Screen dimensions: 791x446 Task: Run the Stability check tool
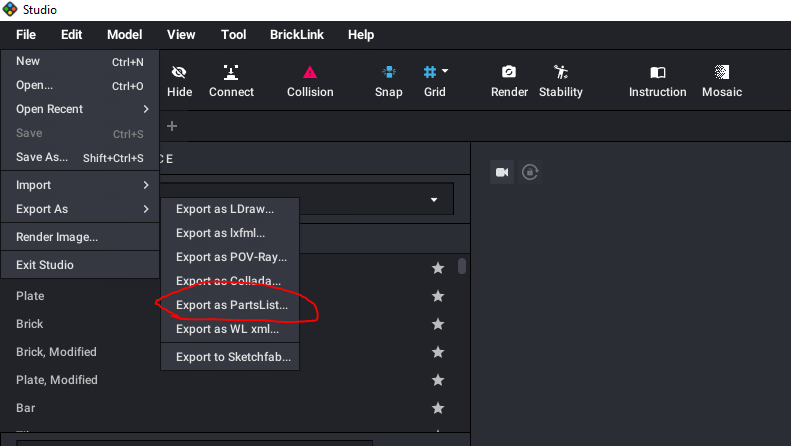point(560,81)
